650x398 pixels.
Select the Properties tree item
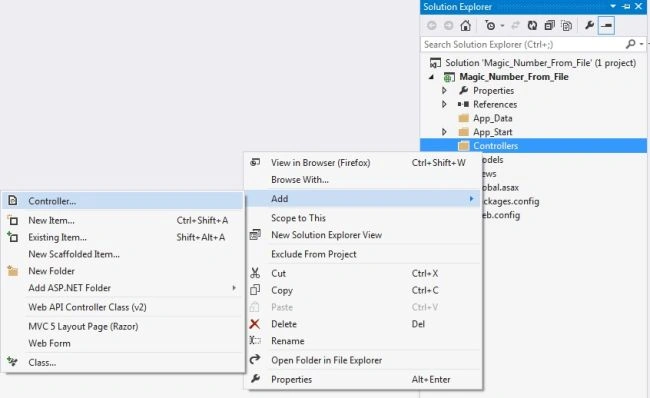493,90
